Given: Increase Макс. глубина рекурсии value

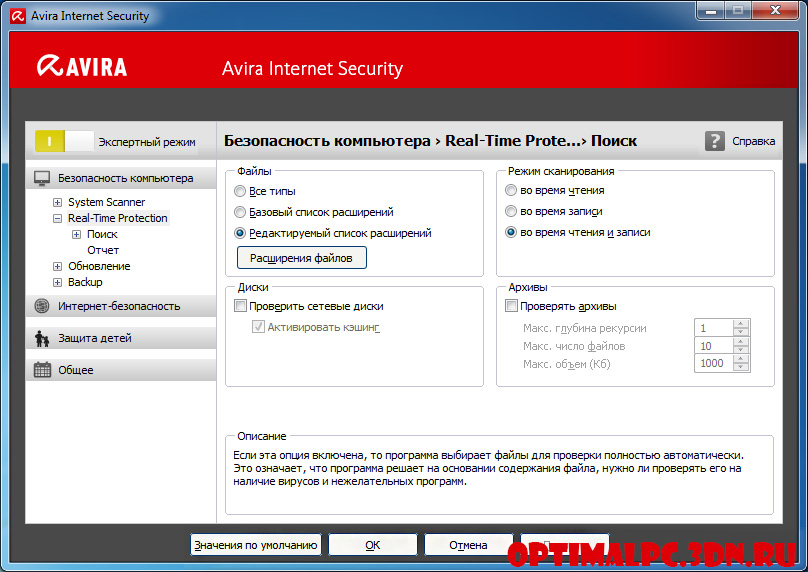Looking at the screenshot, I should pyautogui.click(x=741, y=324).
